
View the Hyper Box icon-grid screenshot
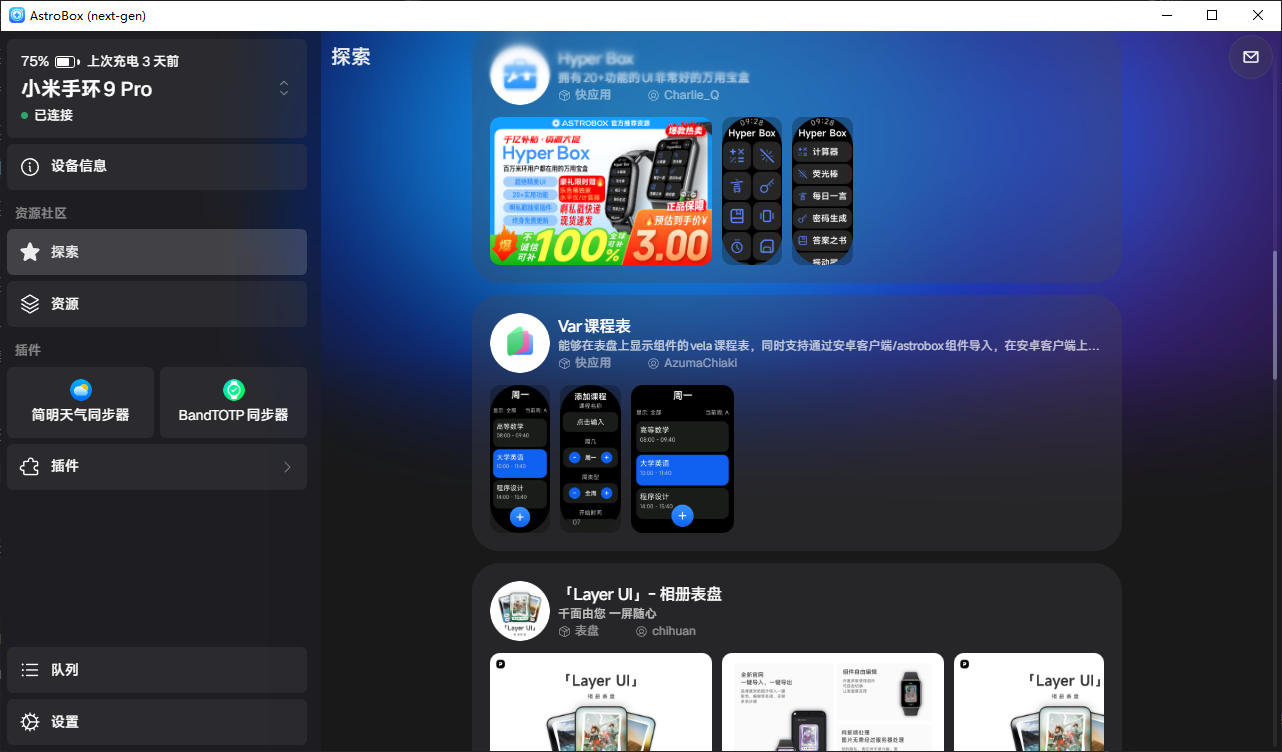(x=752, y=191)
